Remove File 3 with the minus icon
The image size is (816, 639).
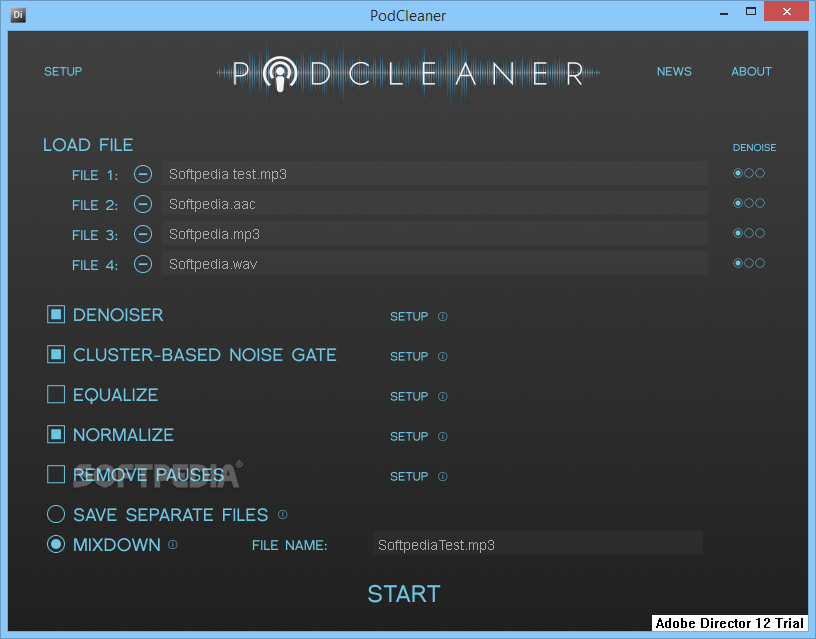[143, 234]
